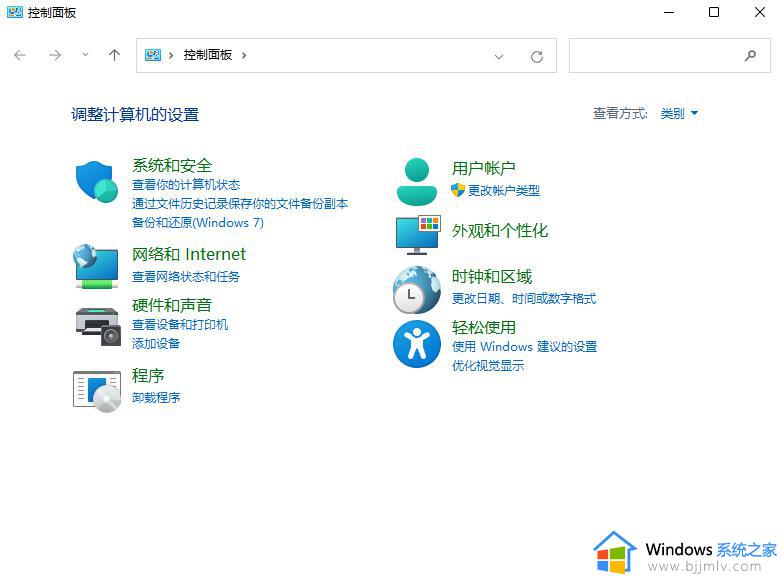Go up one level with up arrow
The width and height of the screenshot is (782, 580).
(114, 55)
